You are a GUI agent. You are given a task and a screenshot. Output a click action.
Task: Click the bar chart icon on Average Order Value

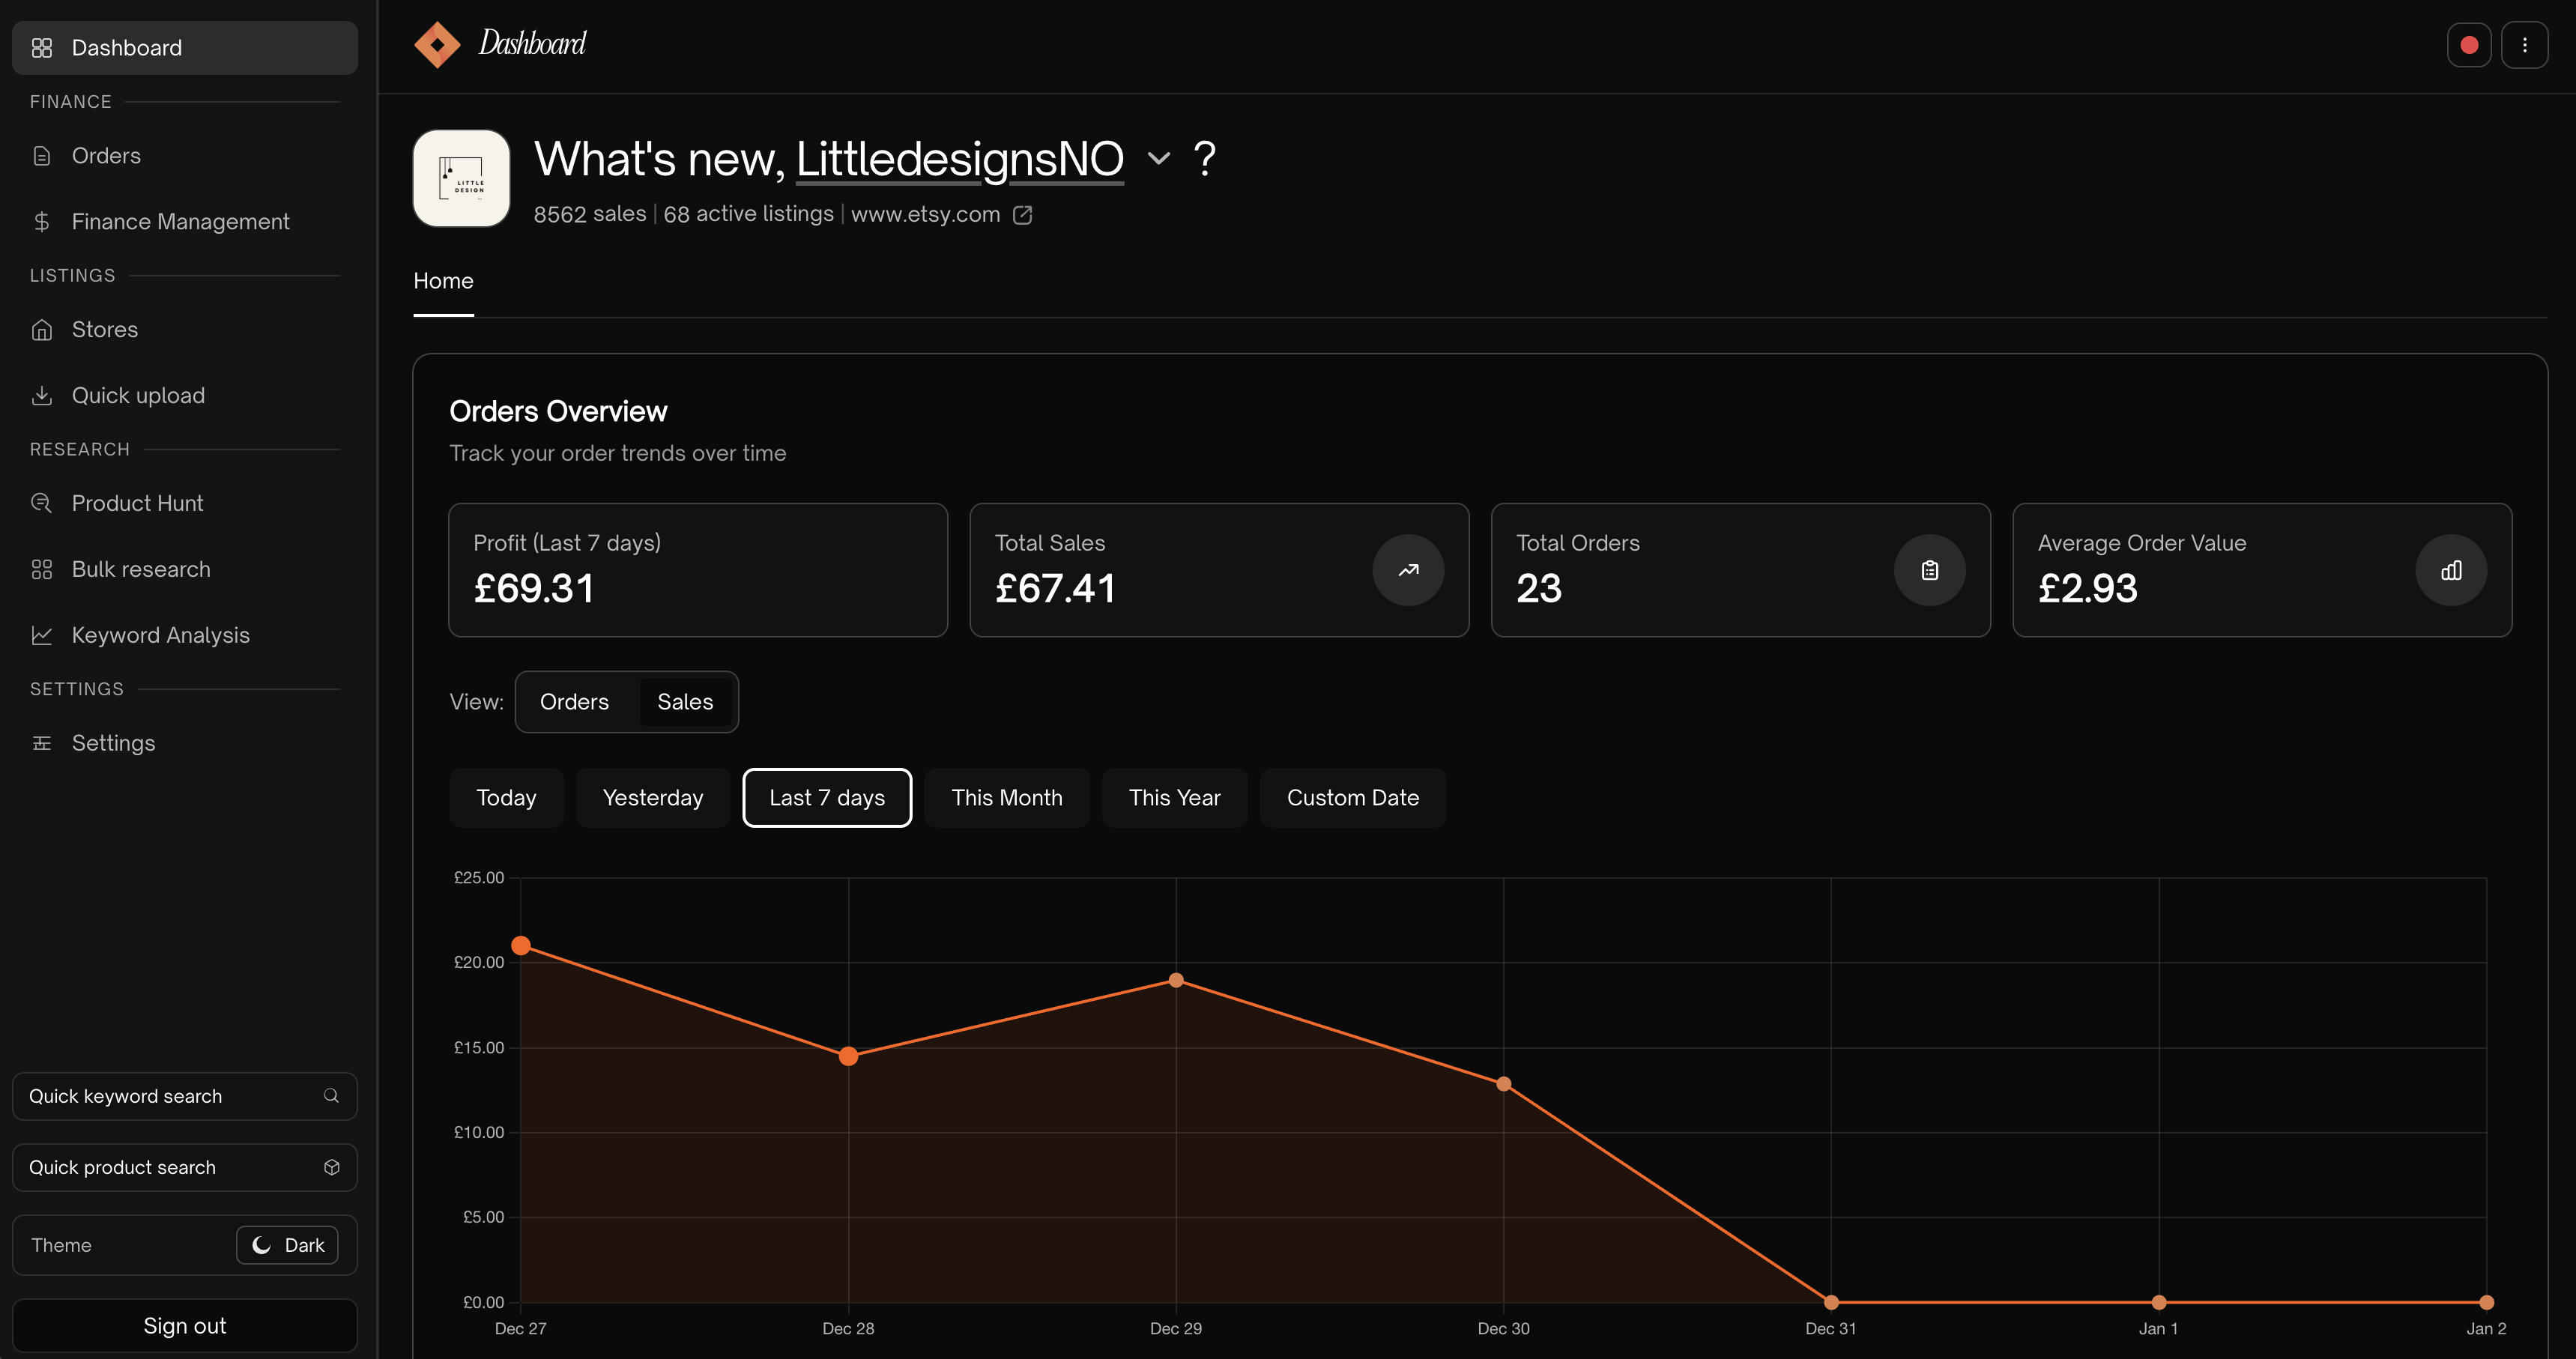point(2451,570)
